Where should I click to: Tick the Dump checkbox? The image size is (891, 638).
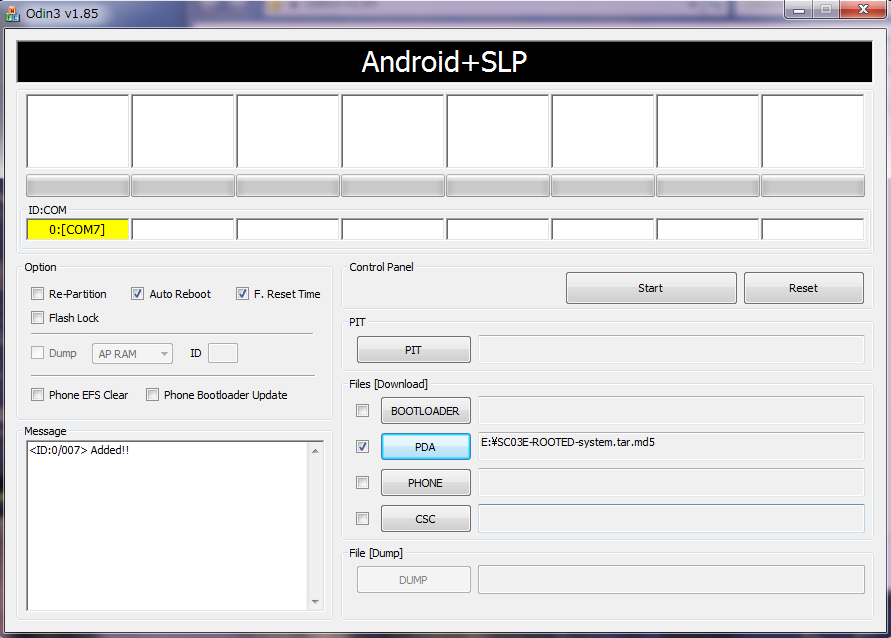click(38, 353)
